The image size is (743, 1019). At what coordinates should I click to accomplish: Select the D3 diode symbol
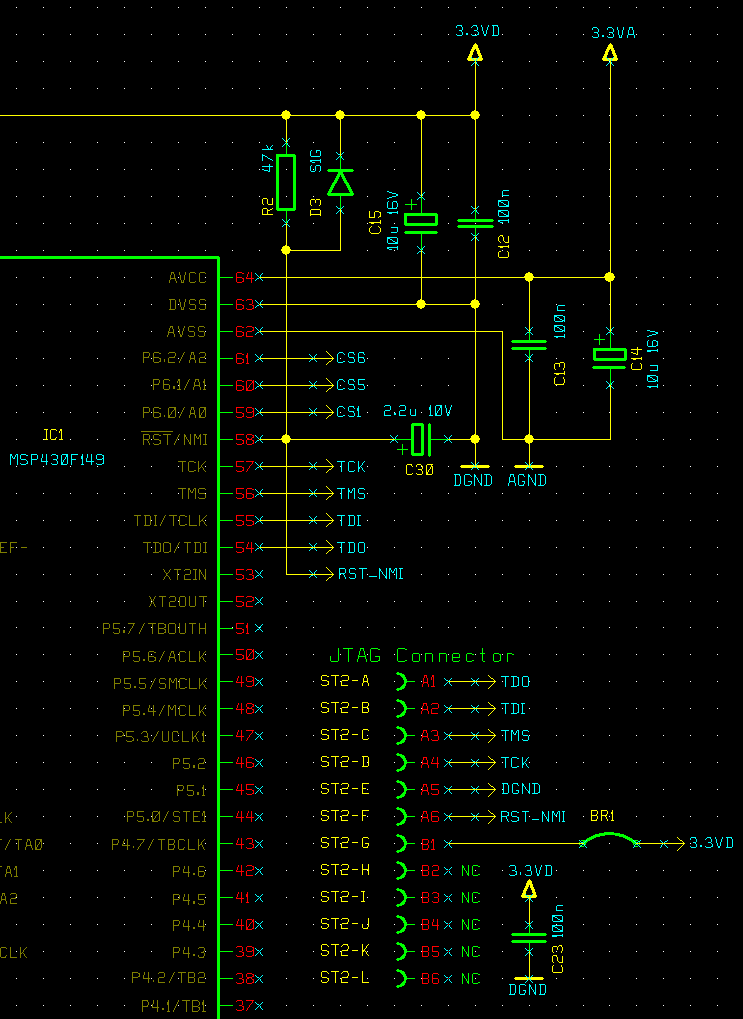tap(340, 183)
